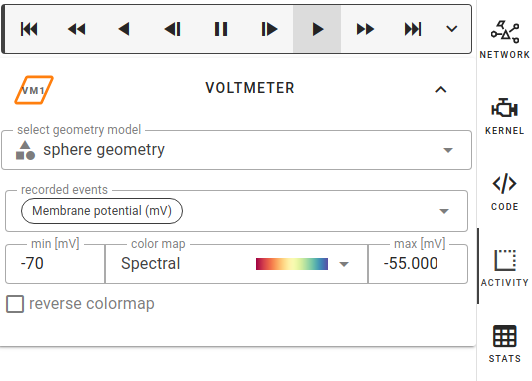Enable the reverse colormap checkbox
Screen dimensions: 532x381
click(x=15, y=304)
